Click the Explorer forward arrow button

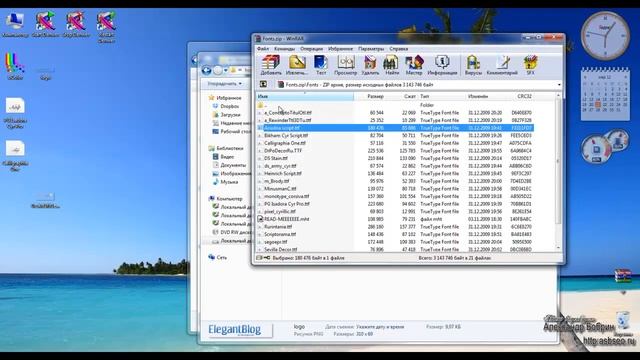pyautogui.click(x=218, y=71)
